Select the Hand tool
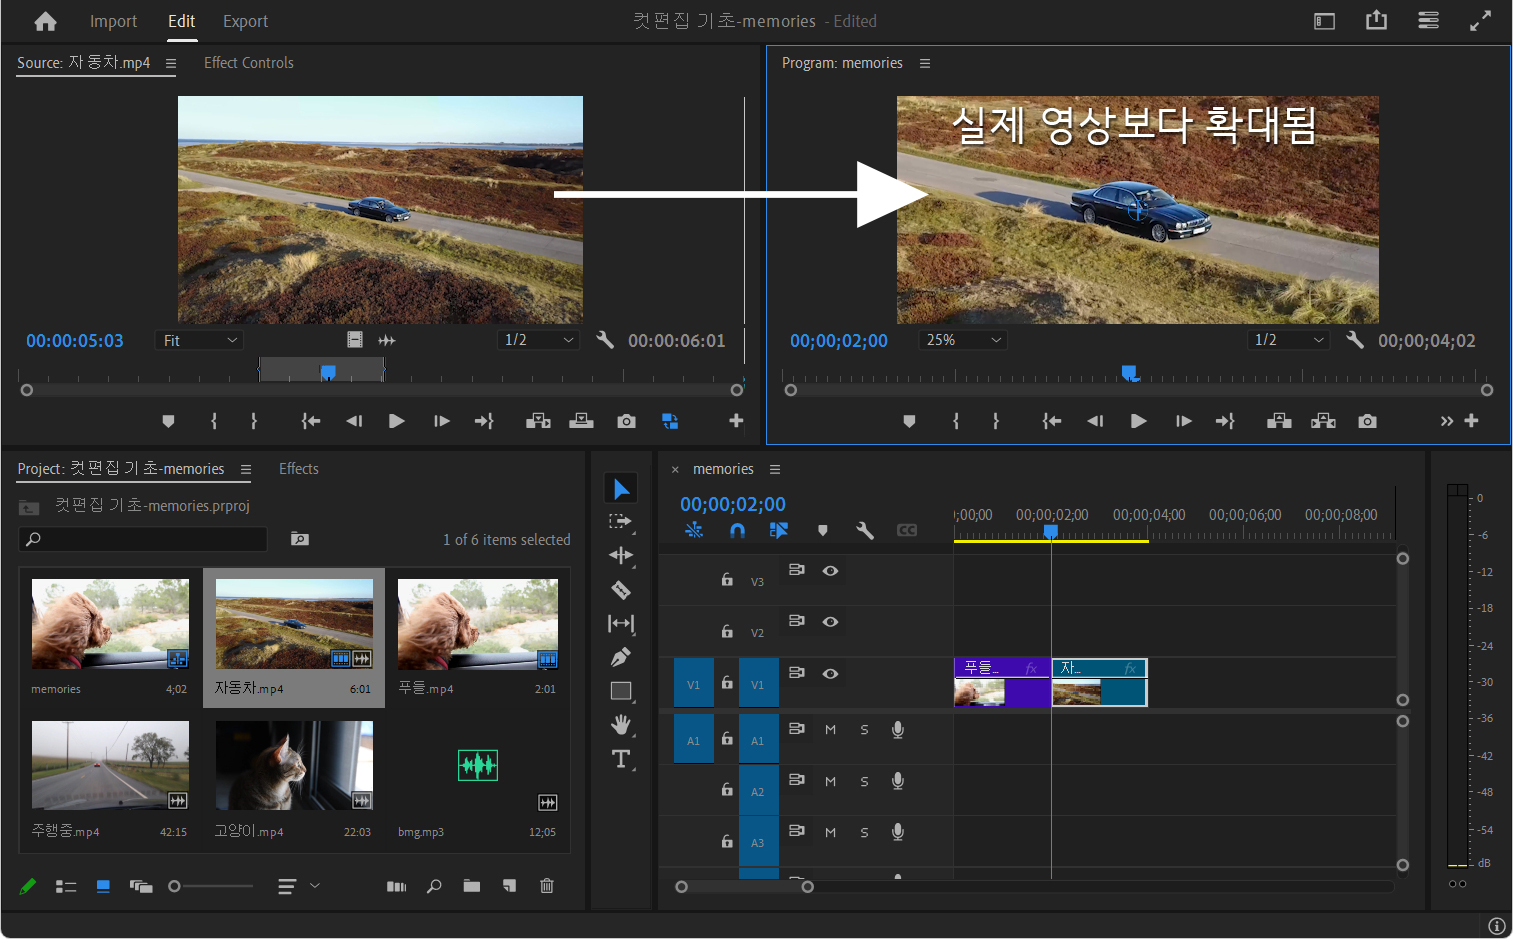The height and width of the screenshot is (939, 1513). [621, 724]
